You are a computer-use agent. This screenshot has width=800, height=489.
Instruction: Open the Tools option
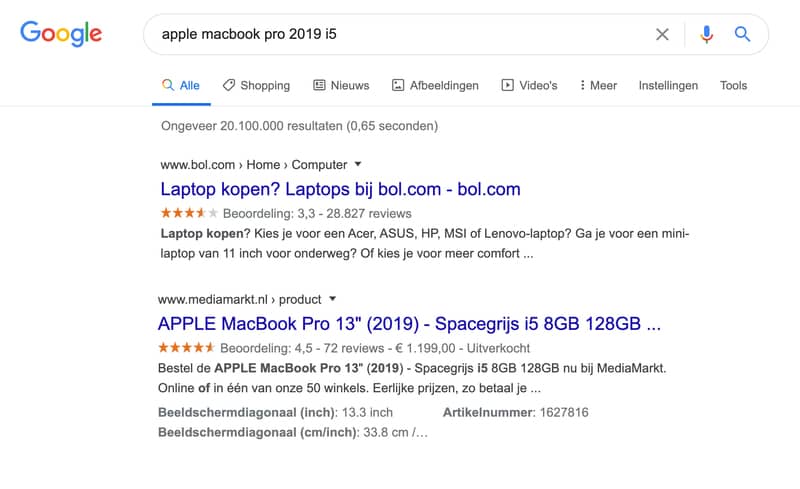click(733, 85)
